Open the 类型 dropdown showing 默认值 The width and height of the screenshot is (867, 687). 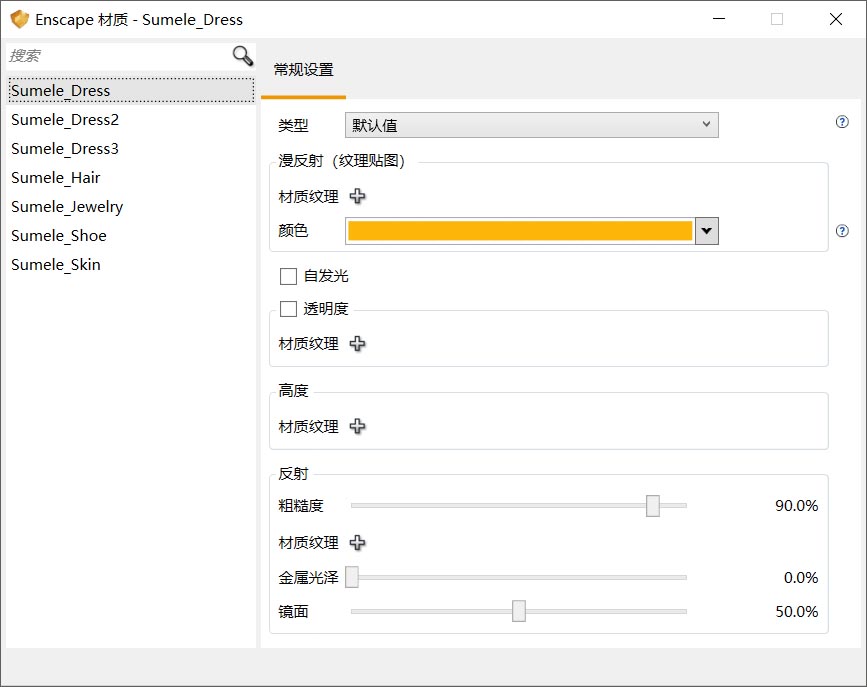click(x=531, y=125)
